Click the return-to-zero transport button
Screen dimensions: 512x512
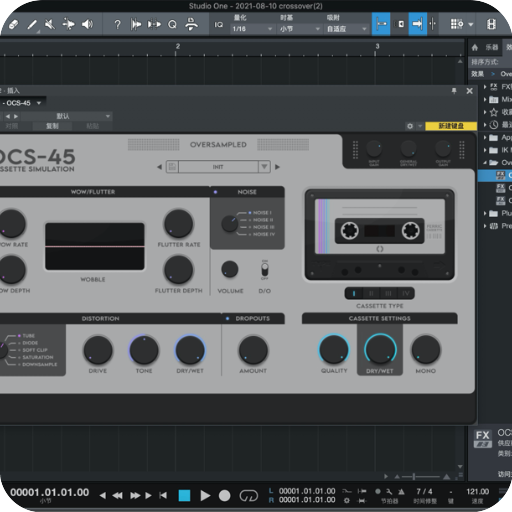click(x=163, y=496)
